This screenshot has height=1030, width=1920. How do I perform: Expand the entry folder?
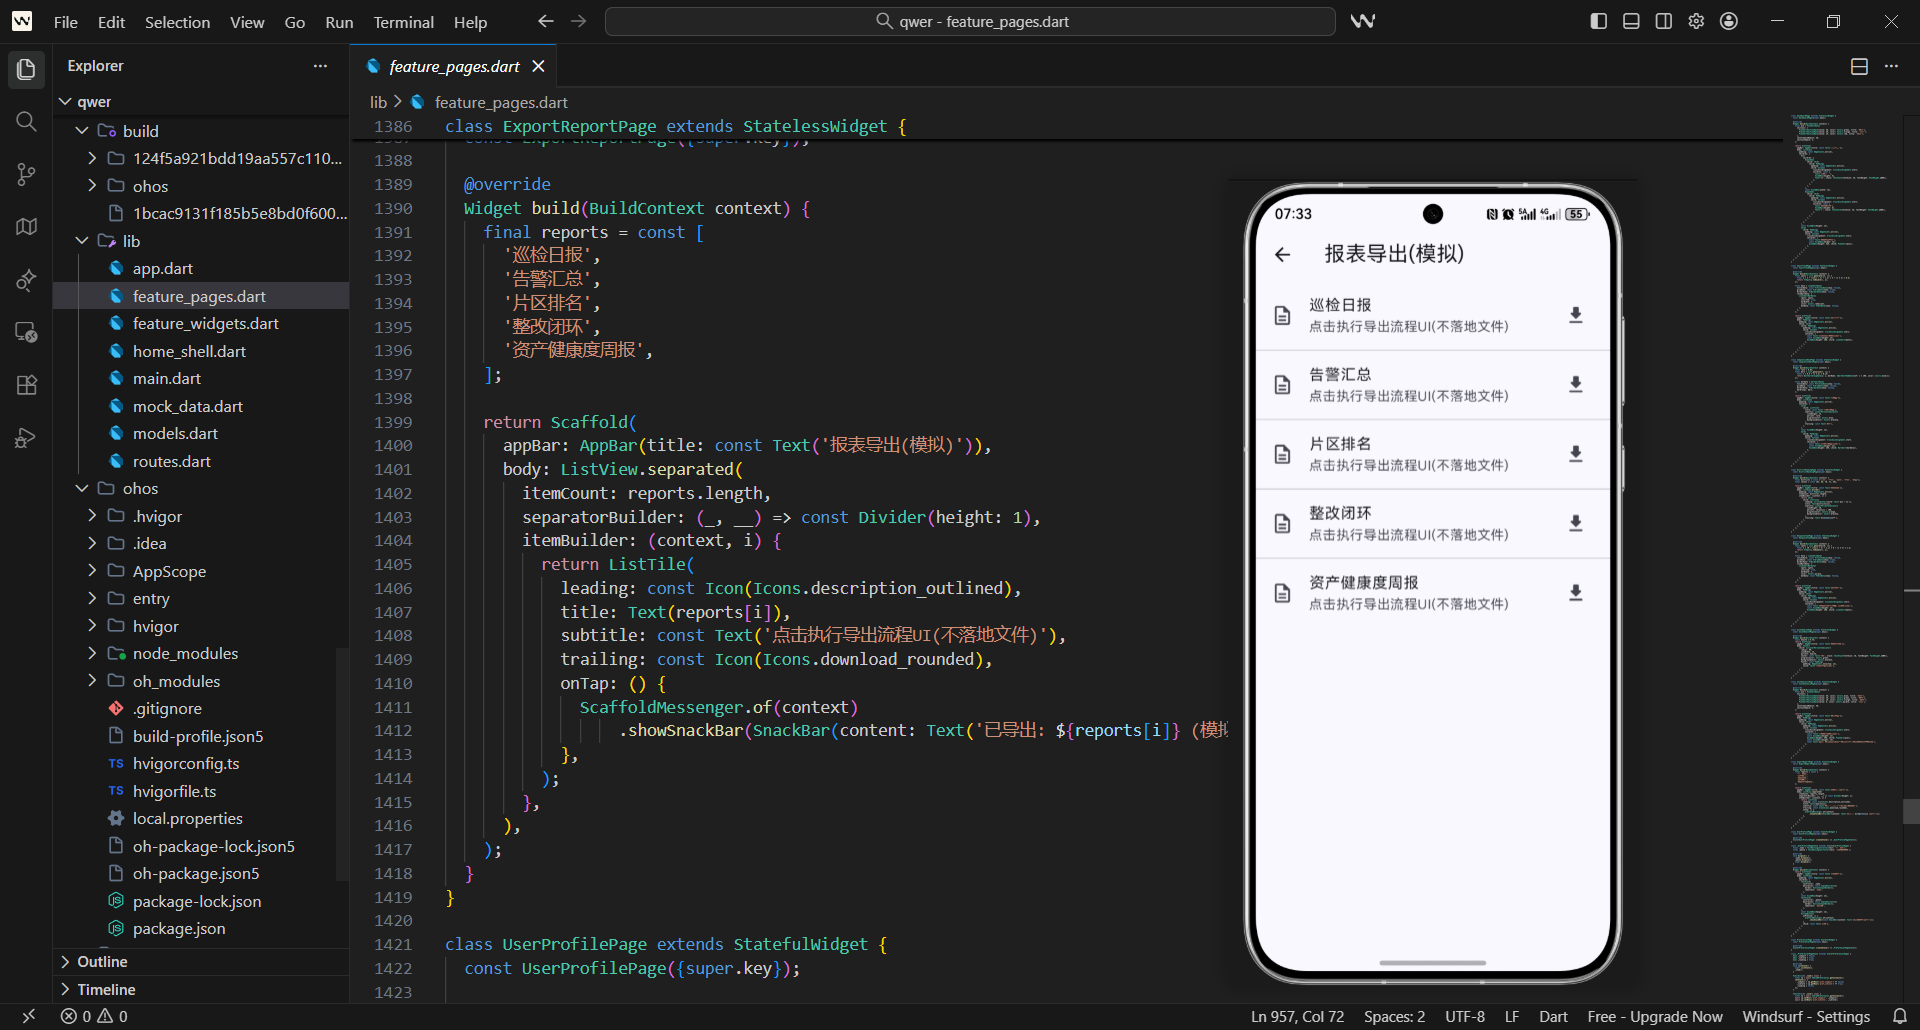point(92,598)
